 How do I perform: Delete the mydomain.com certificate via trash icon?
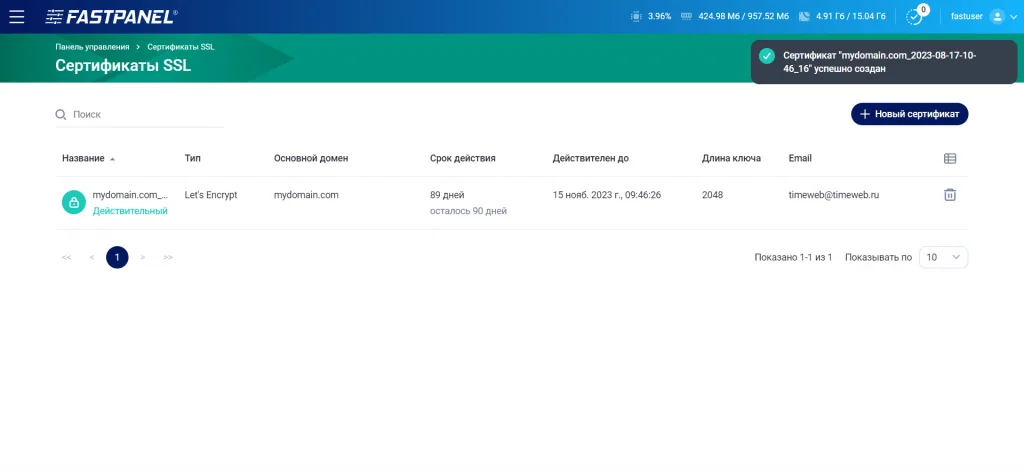coord(950,195)
